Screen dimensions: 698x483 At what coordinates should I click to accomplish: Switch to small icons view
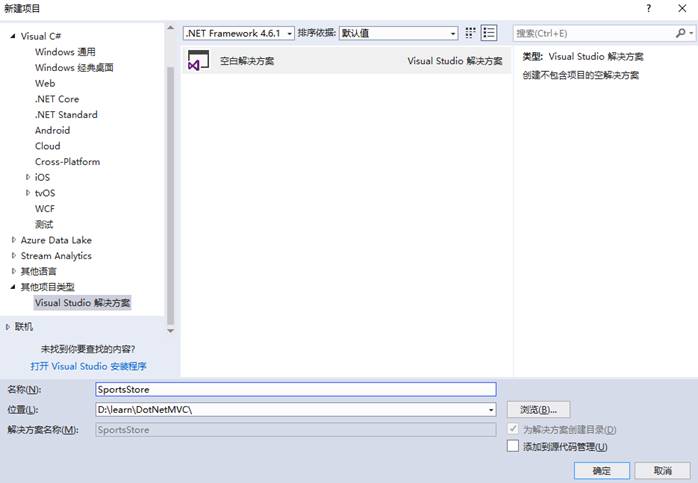coord(470,33)
